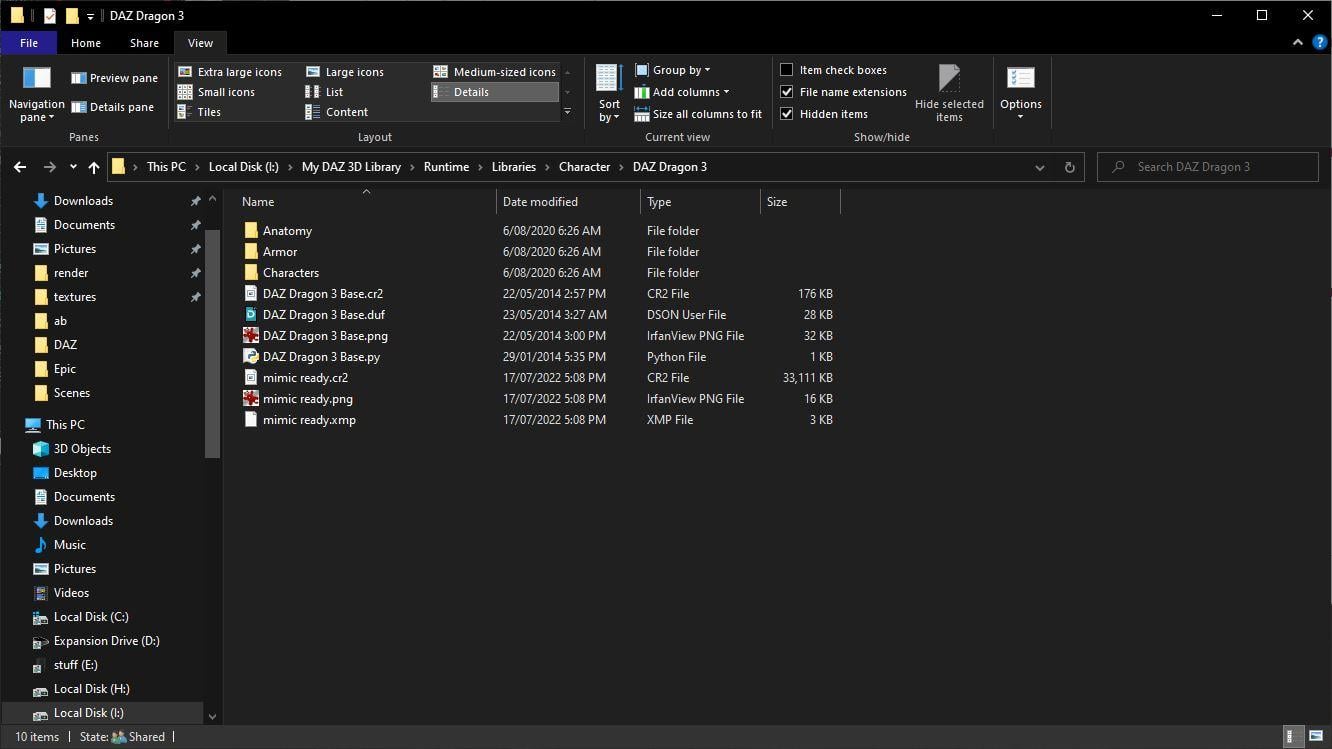Navigate to Character in address bar

[584, 167]
